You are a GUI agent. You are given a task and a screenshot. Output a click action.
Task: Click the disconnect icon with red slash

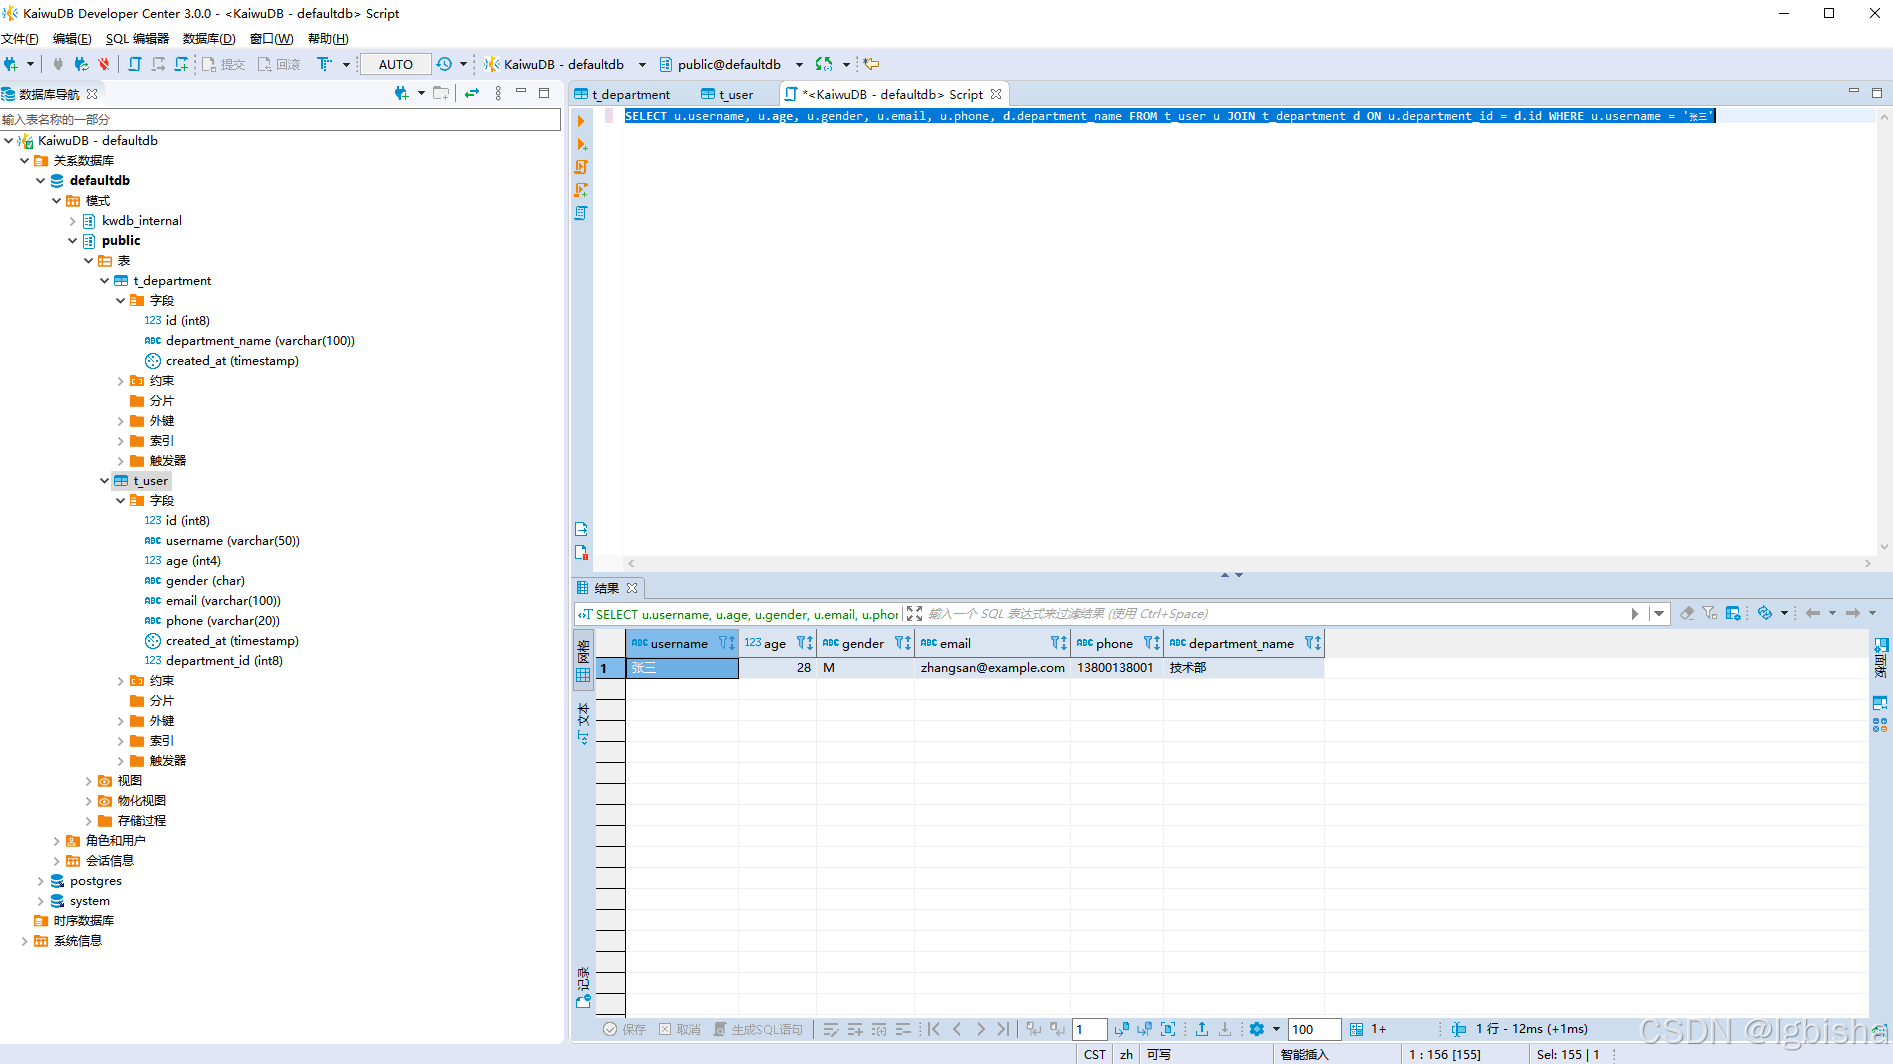pyautogui.click(x=103, y=64)
